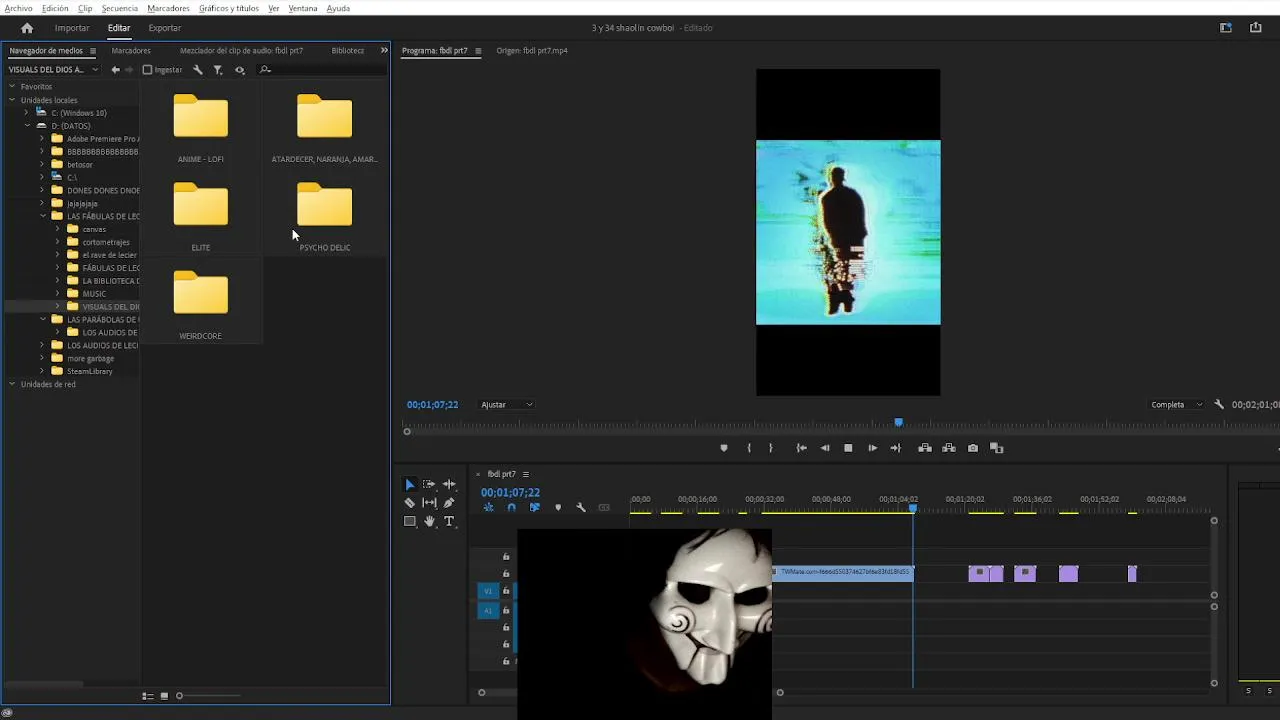Screen dimensions: 1280x720
Task: Expand the C: (Windows 10) drive
Action: (x=27, y=113)
